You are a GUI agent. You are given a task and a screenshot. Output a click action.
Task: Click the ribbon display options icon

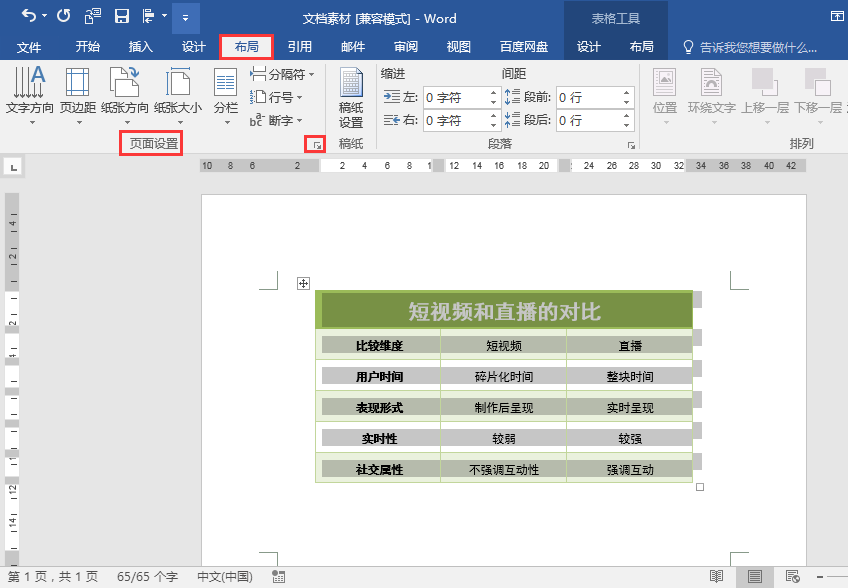tap(837, 16)
